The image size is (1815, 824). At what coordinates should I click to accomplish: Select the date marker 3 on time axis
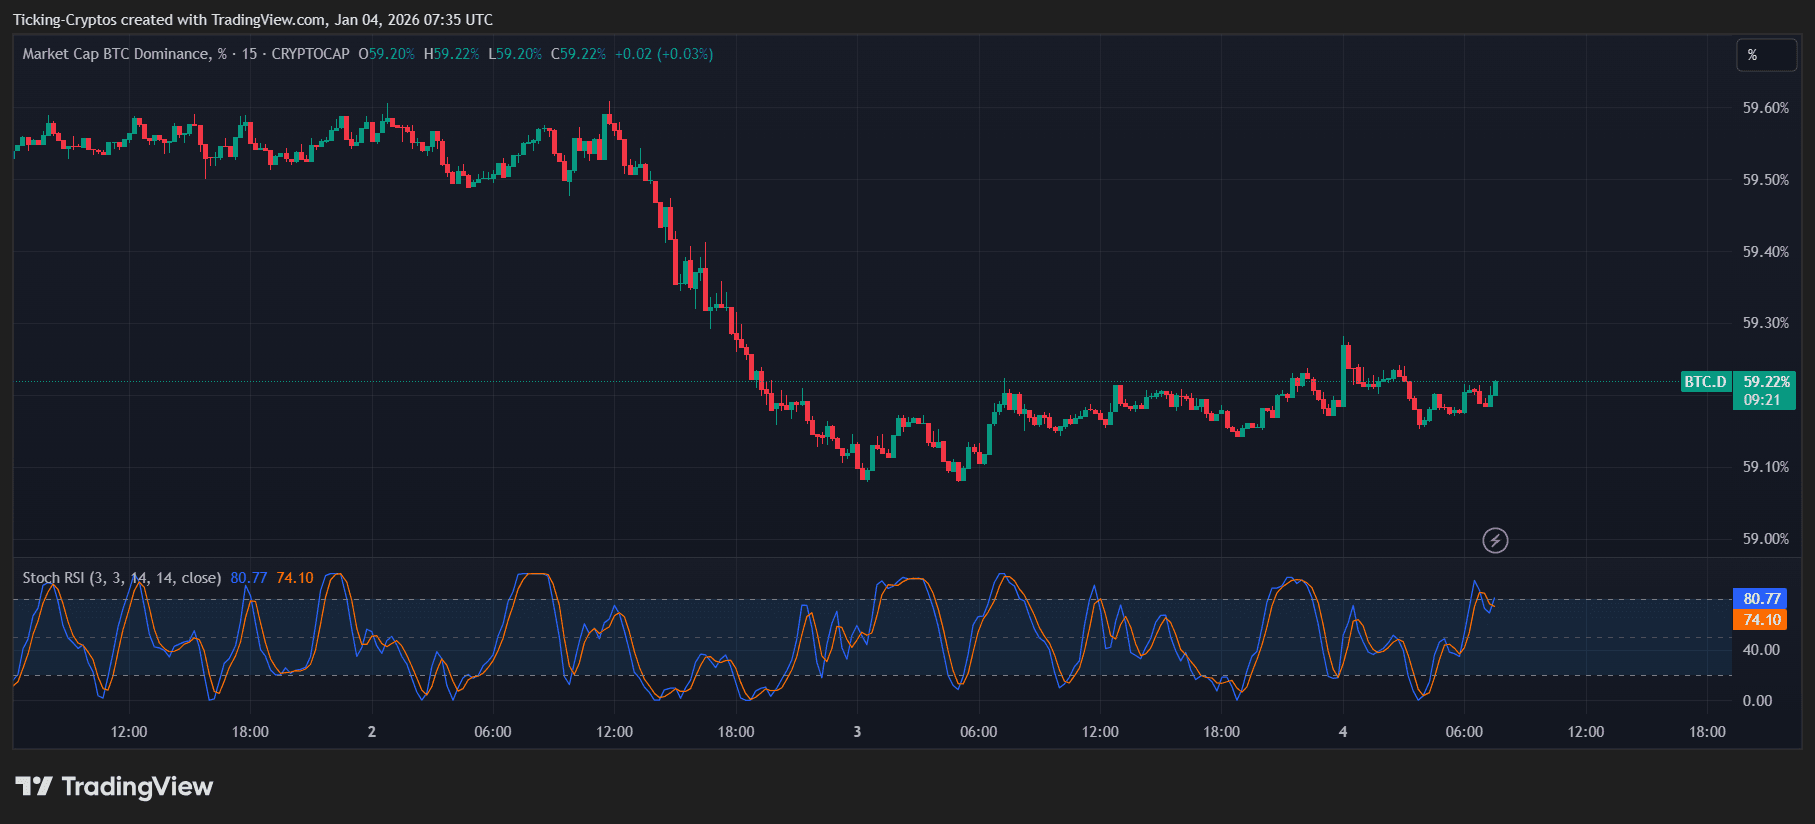click(x=857, y=732)
